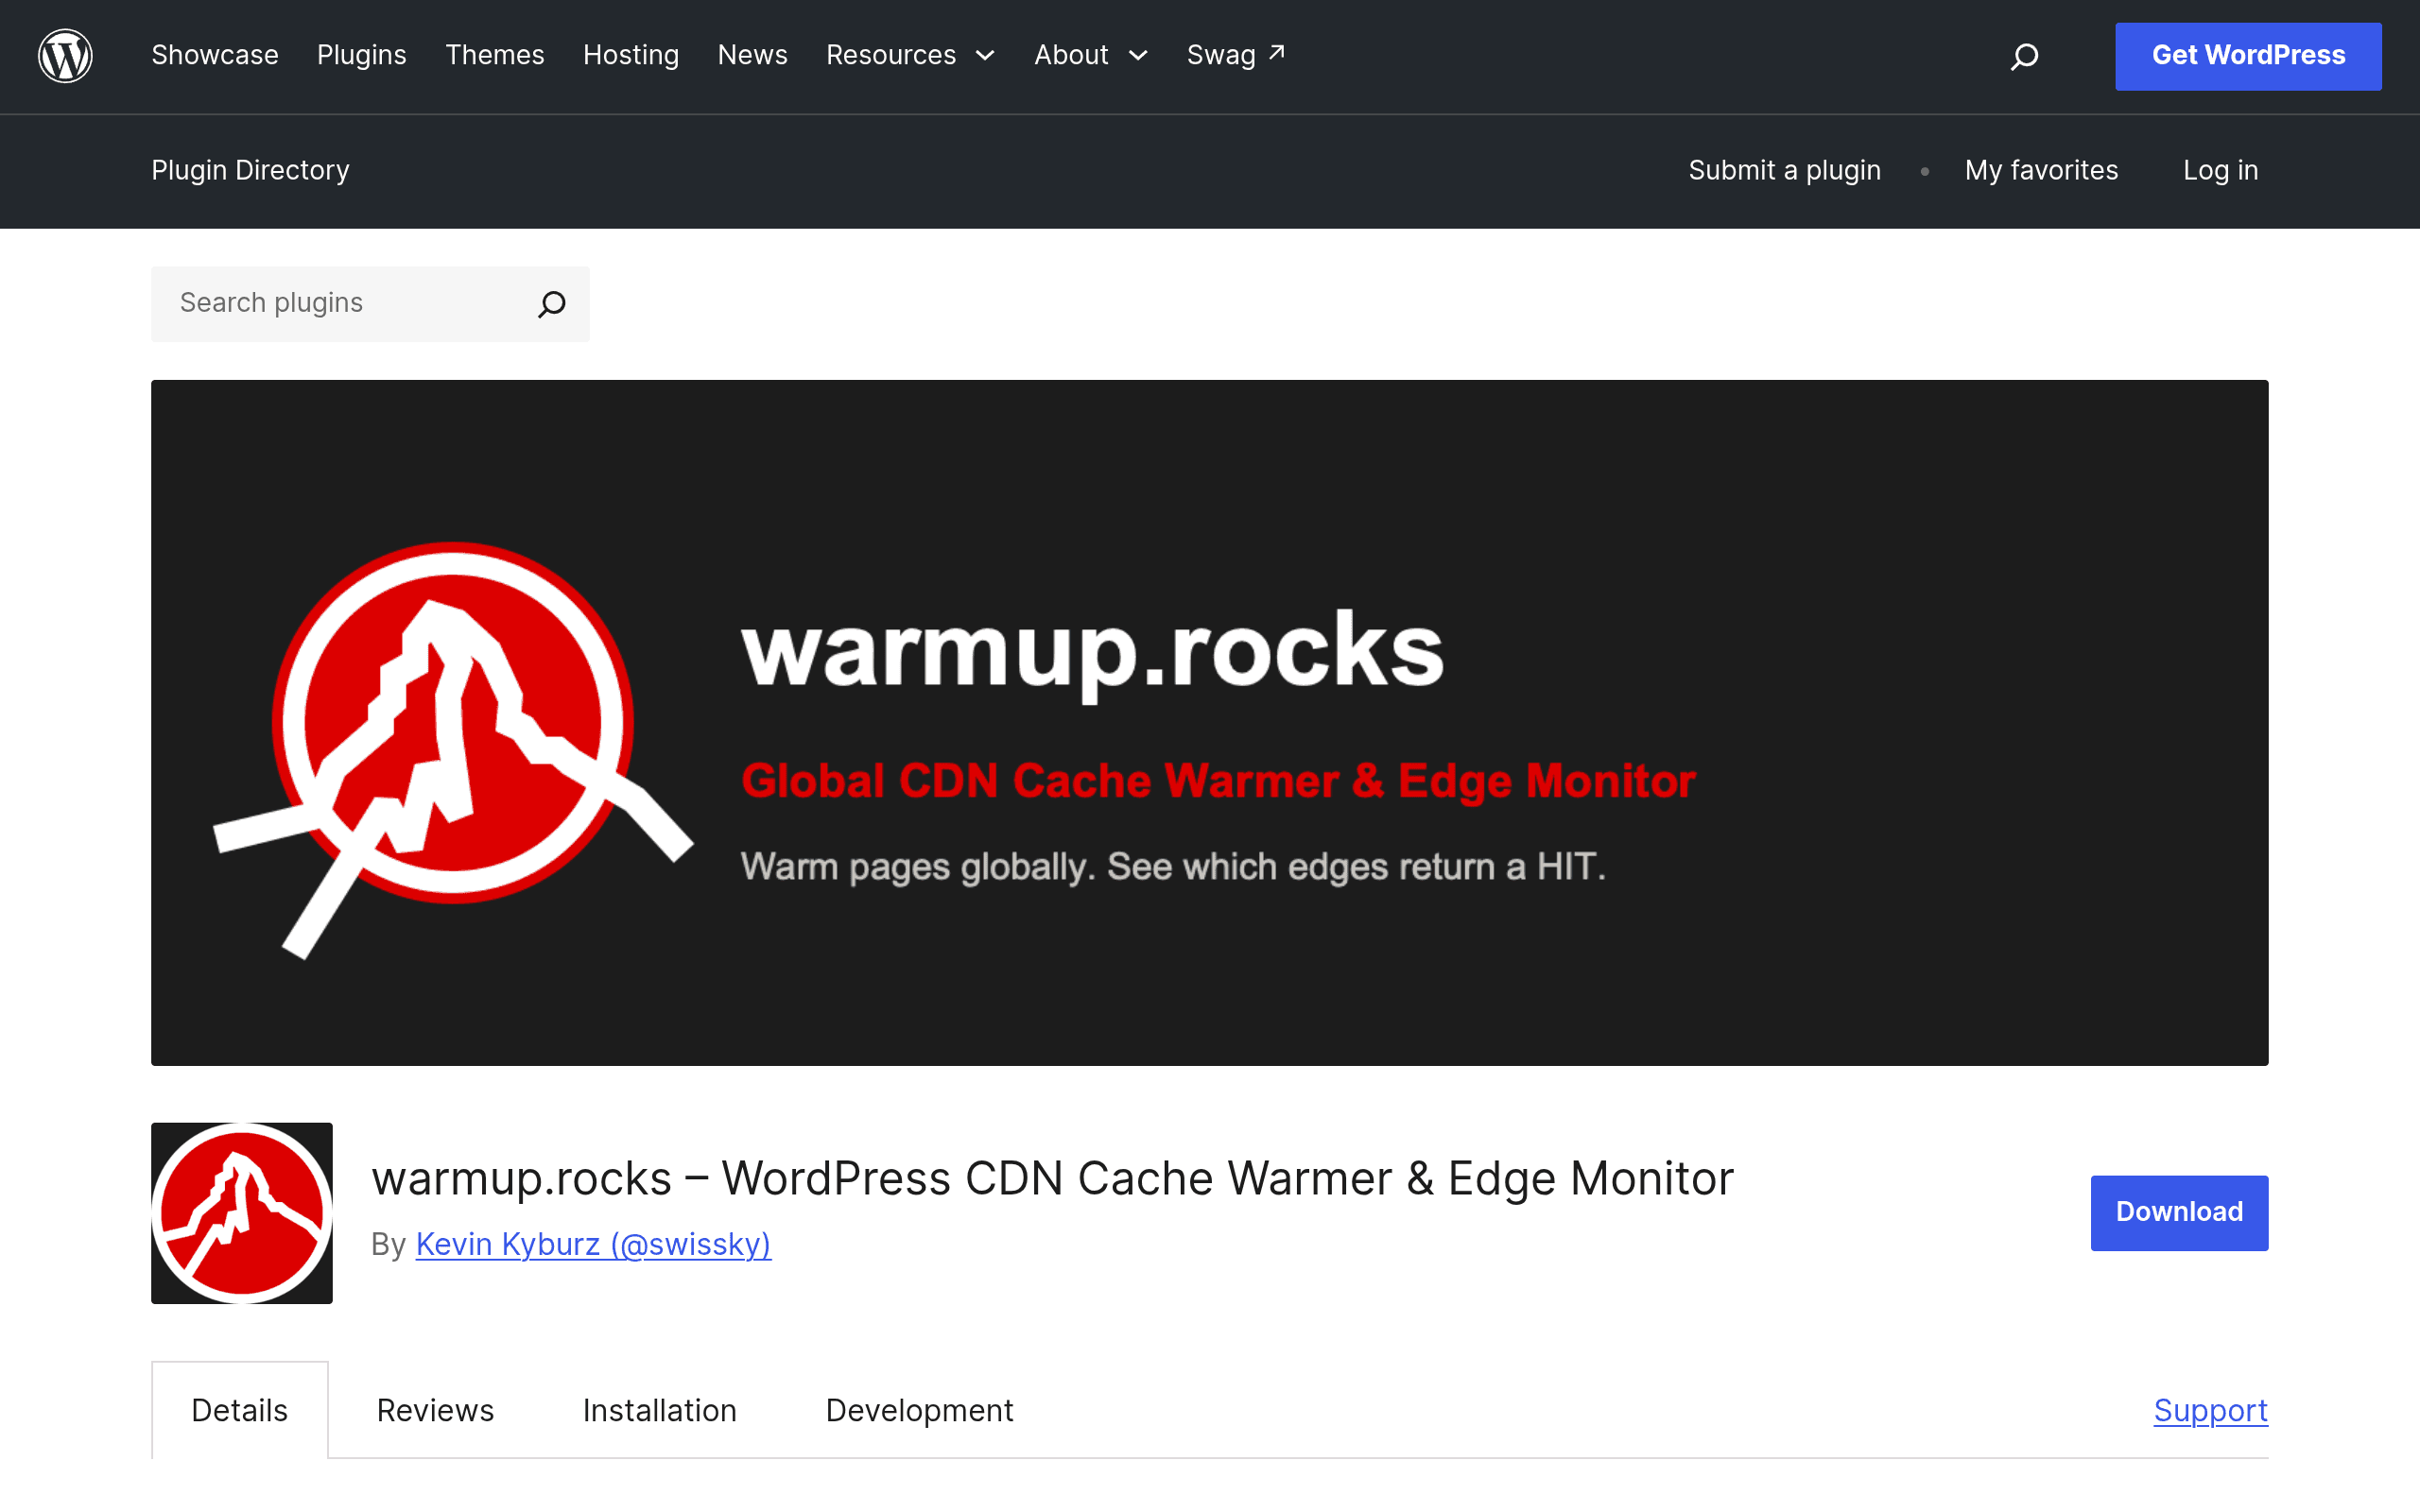Screen dimensions: 2420x1512
Task: Open the Swag external link
Action: 1236,55
